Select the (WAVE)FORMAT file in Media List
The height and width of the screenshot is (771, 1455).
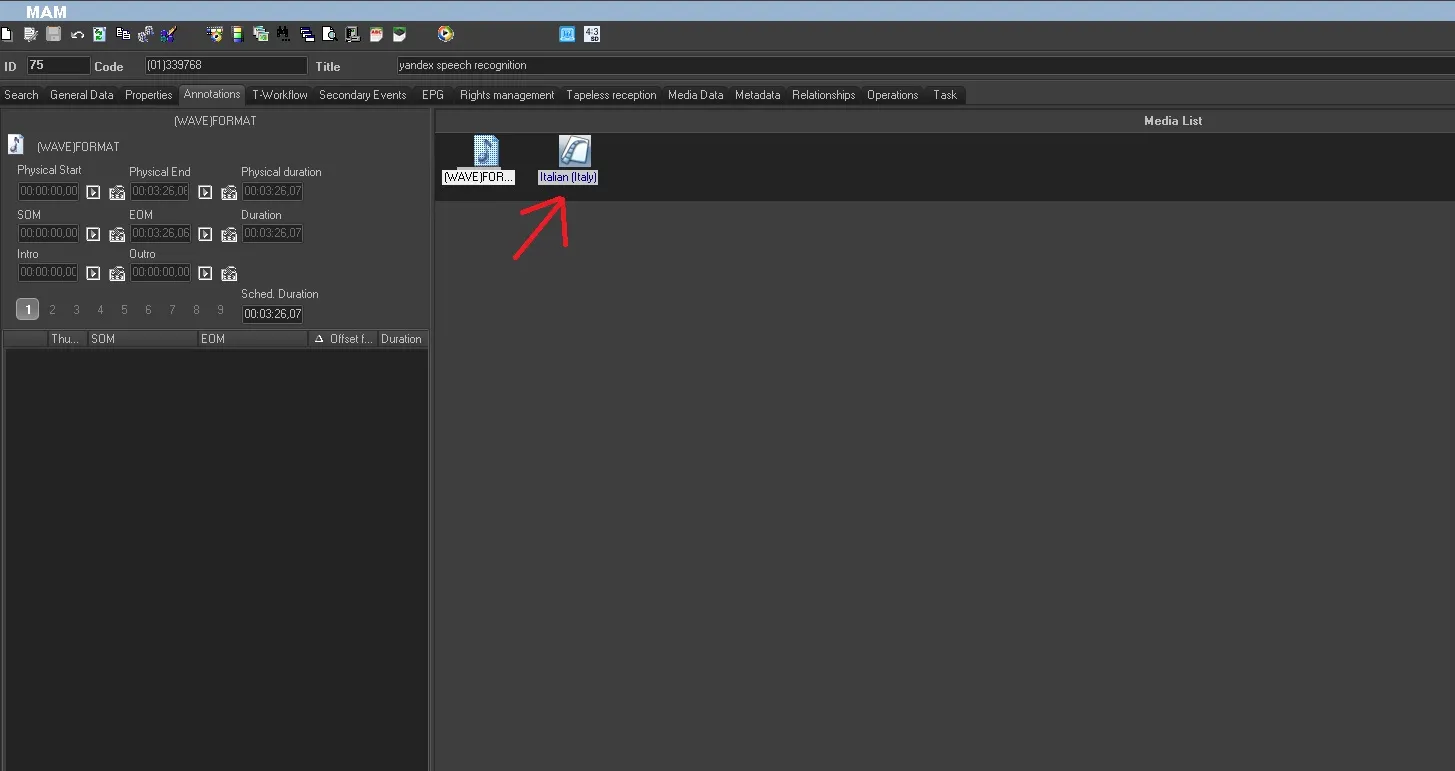[479, 159]
